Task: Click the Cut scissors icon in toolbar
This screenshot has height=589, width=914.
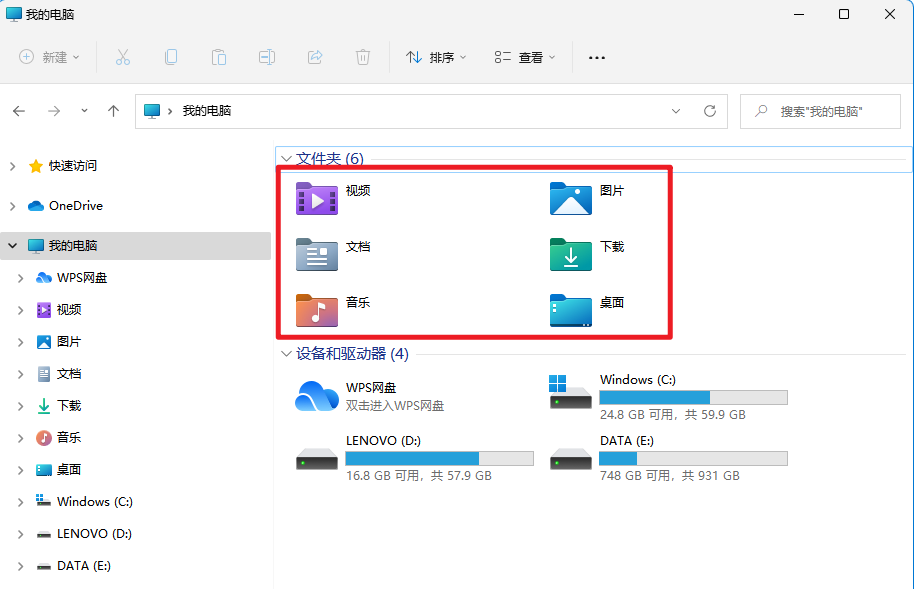Action: coord(122,57)
